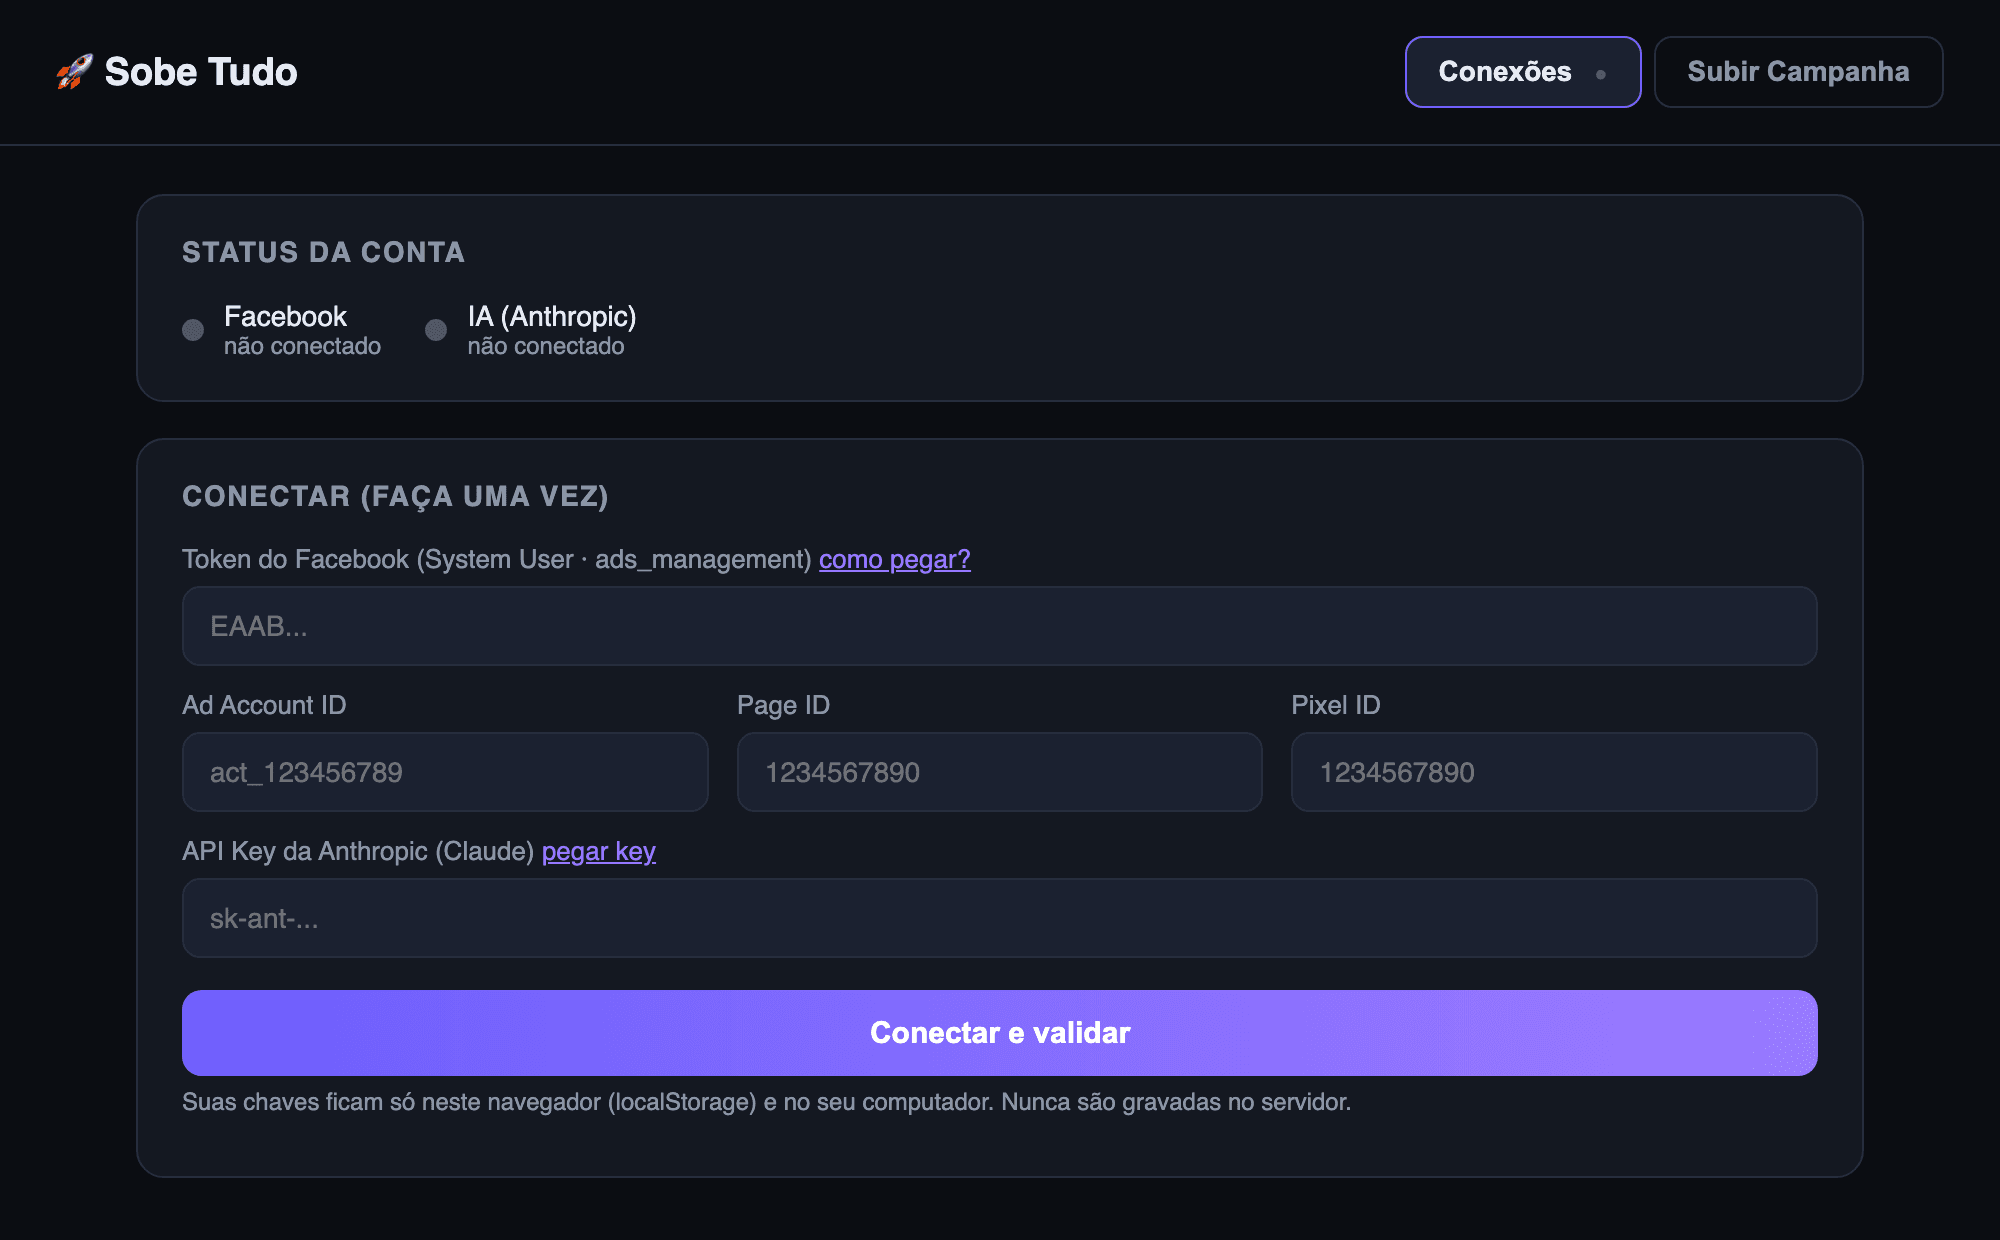The height and width of the screenshot is (1240, 2000).
Task: Open the 'pegar key' link
Action: click(599, 851)
